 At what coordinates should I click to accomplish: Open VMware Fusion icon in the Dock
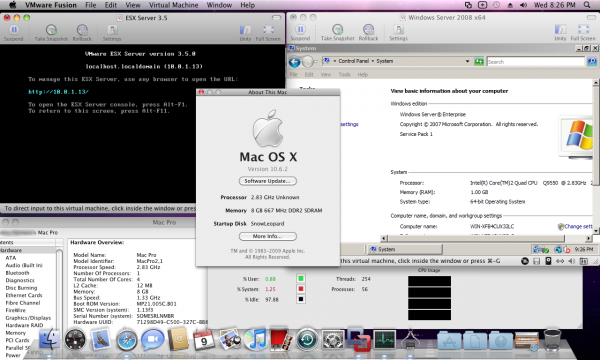click(359, 339)
